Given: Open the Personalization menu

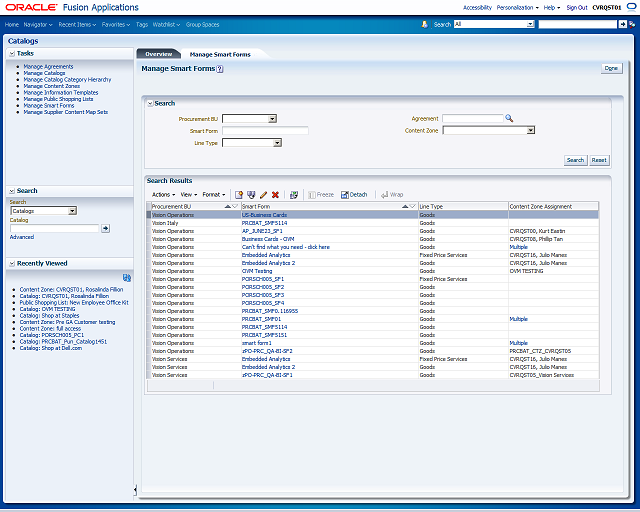Looking at the screenshot, I should tap(517, 7).
